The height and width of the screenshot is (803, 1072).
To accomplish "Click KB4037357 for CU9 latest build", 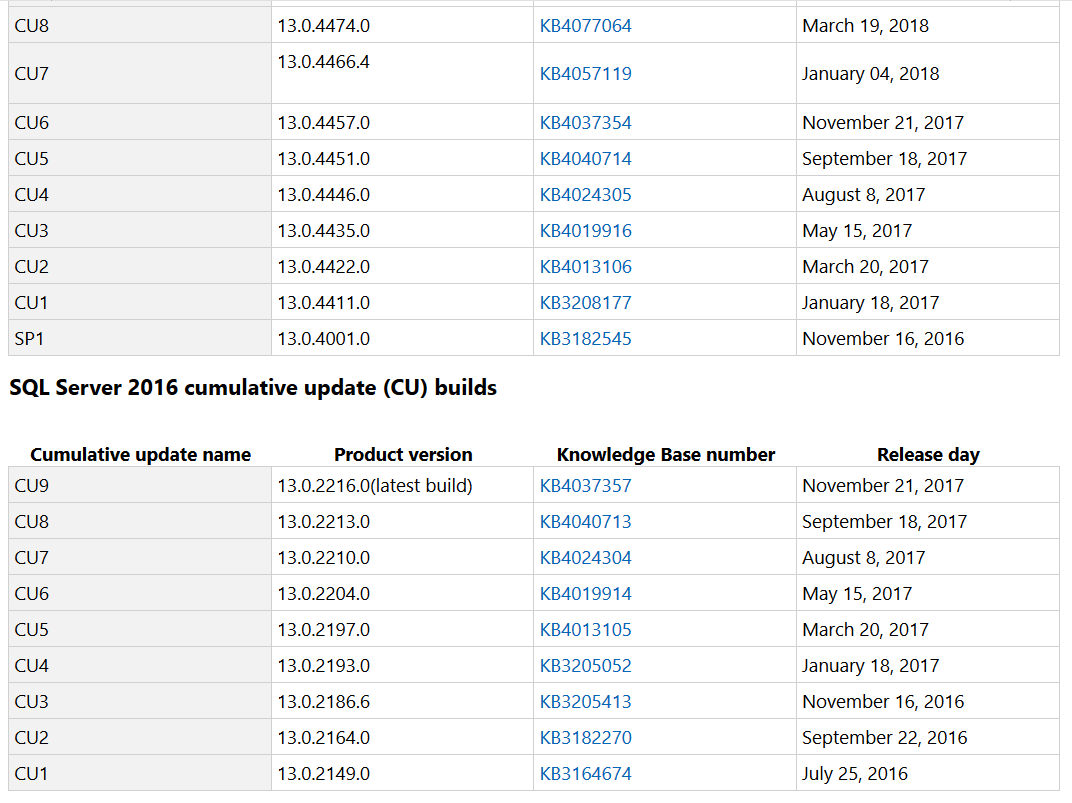I will tap(586, 486).
